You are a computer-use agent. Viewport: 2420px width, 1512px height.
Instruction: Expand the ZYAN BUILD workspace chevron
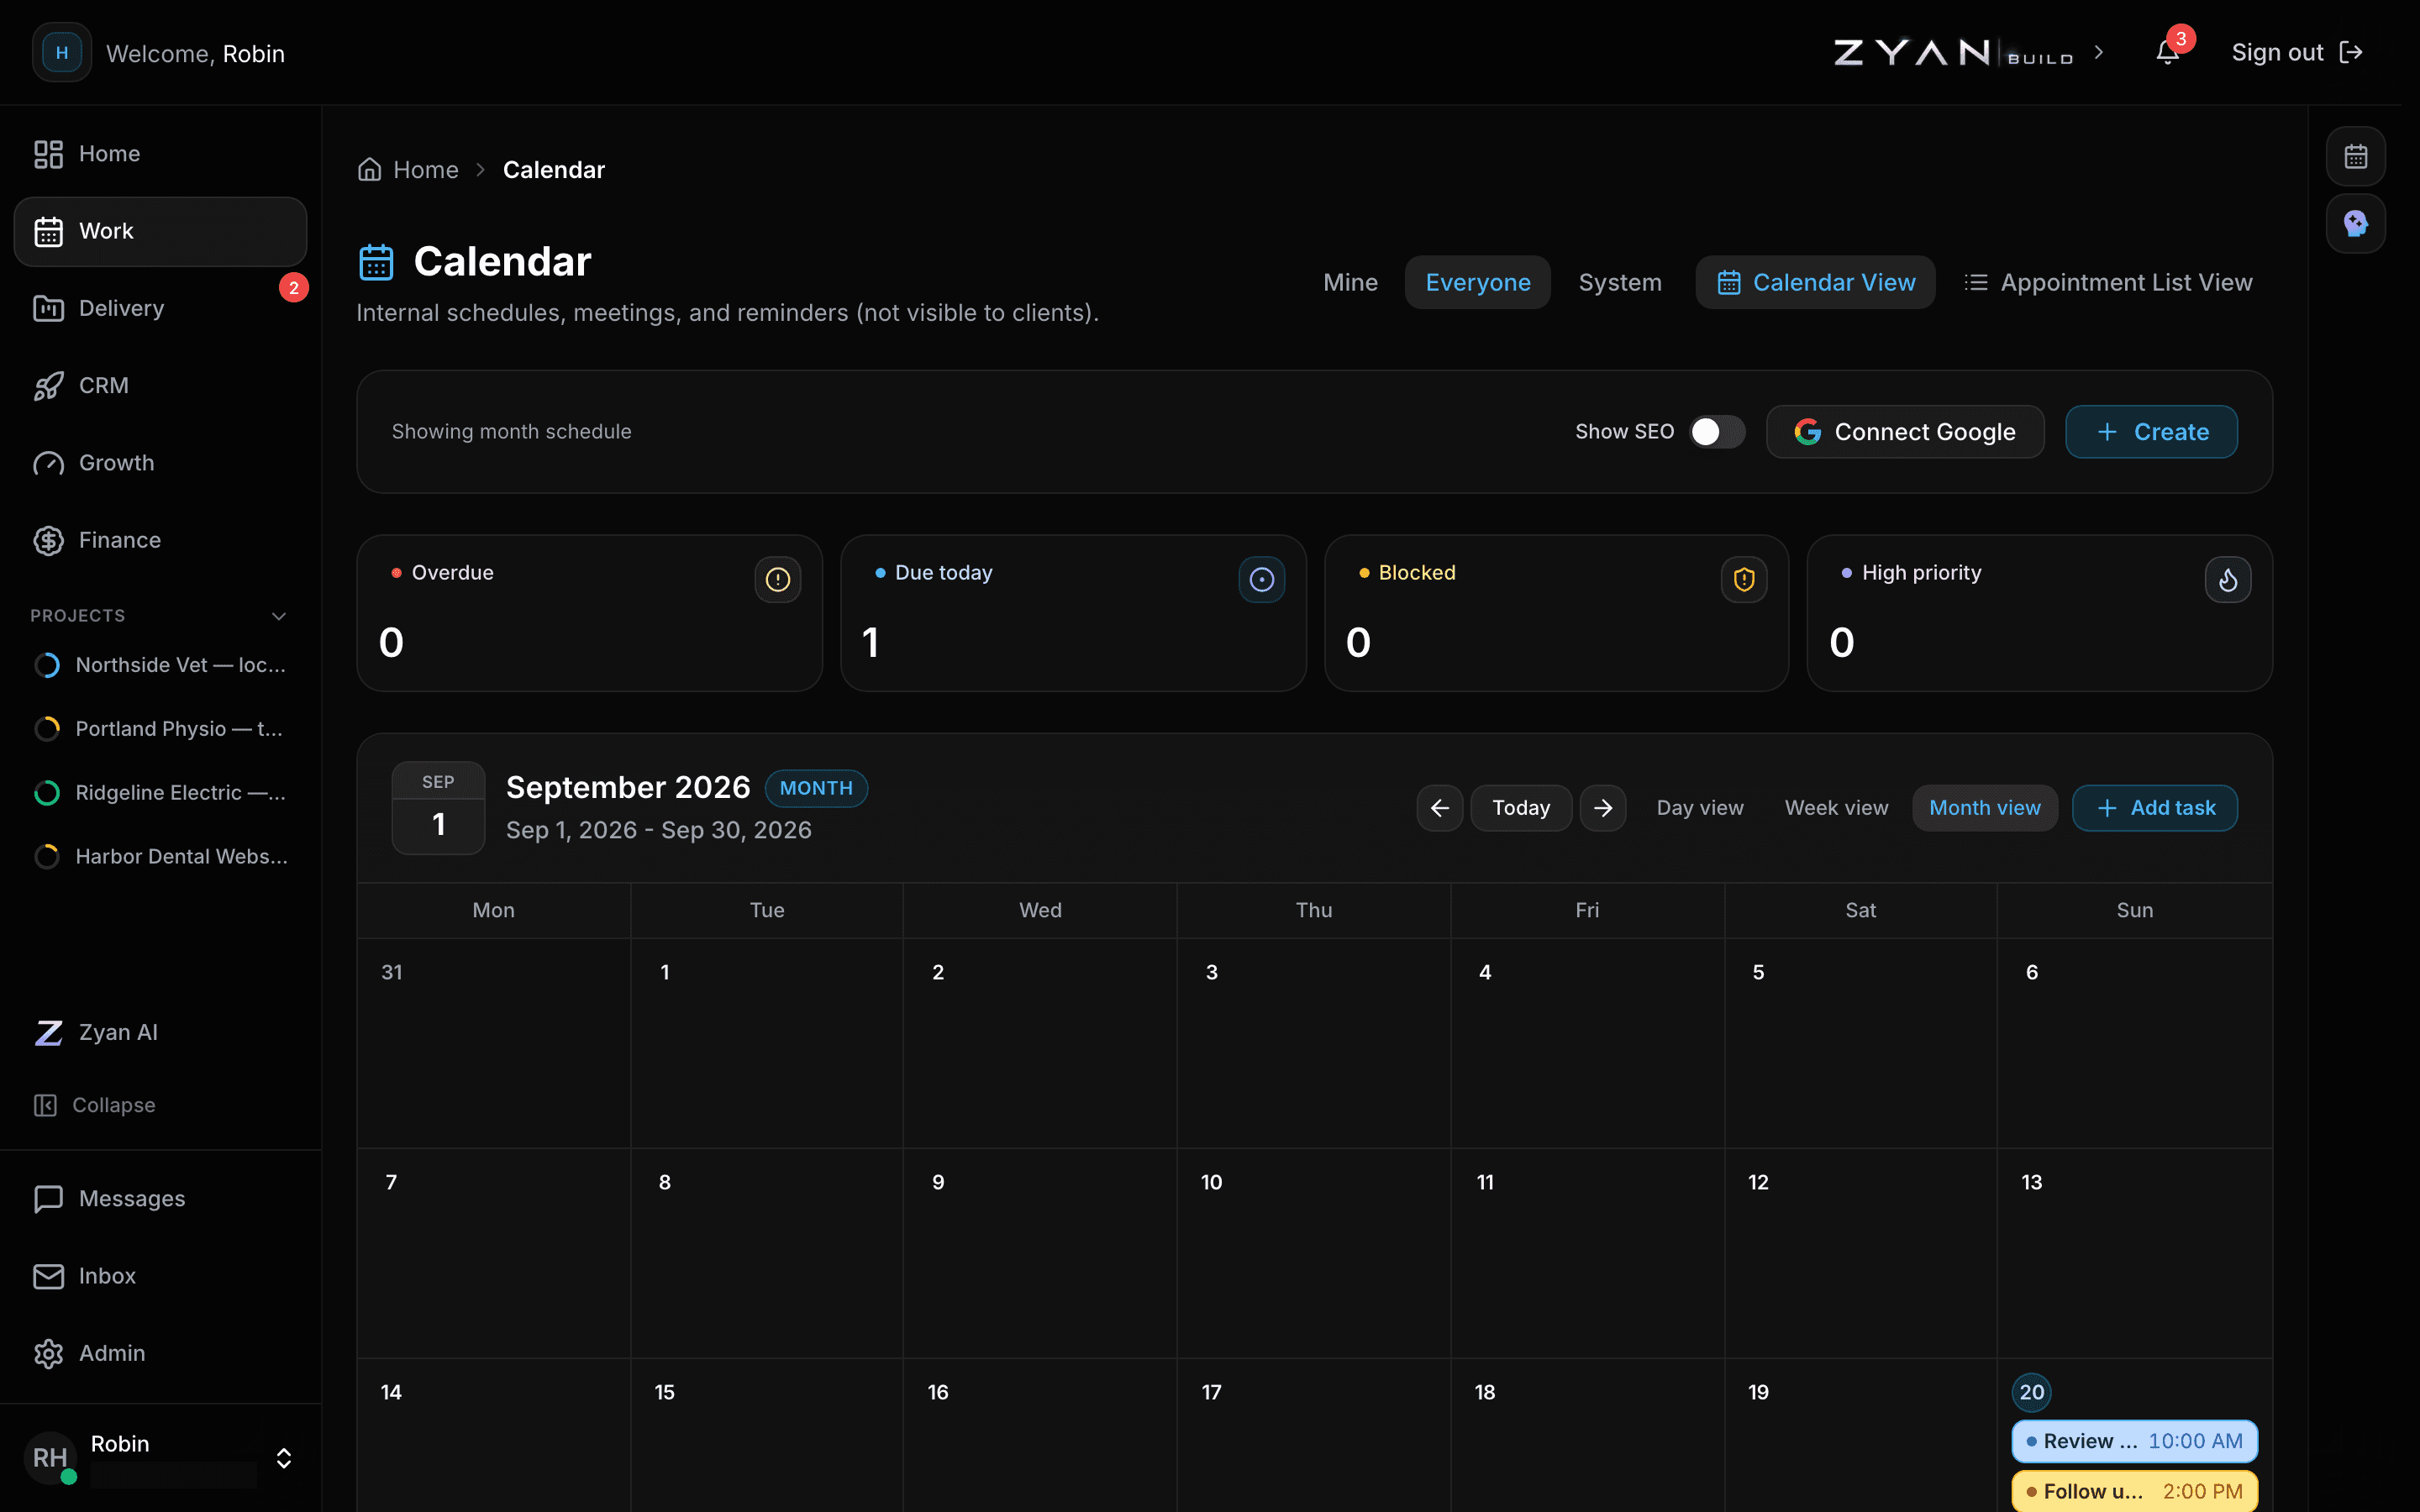click(2099, 53)
